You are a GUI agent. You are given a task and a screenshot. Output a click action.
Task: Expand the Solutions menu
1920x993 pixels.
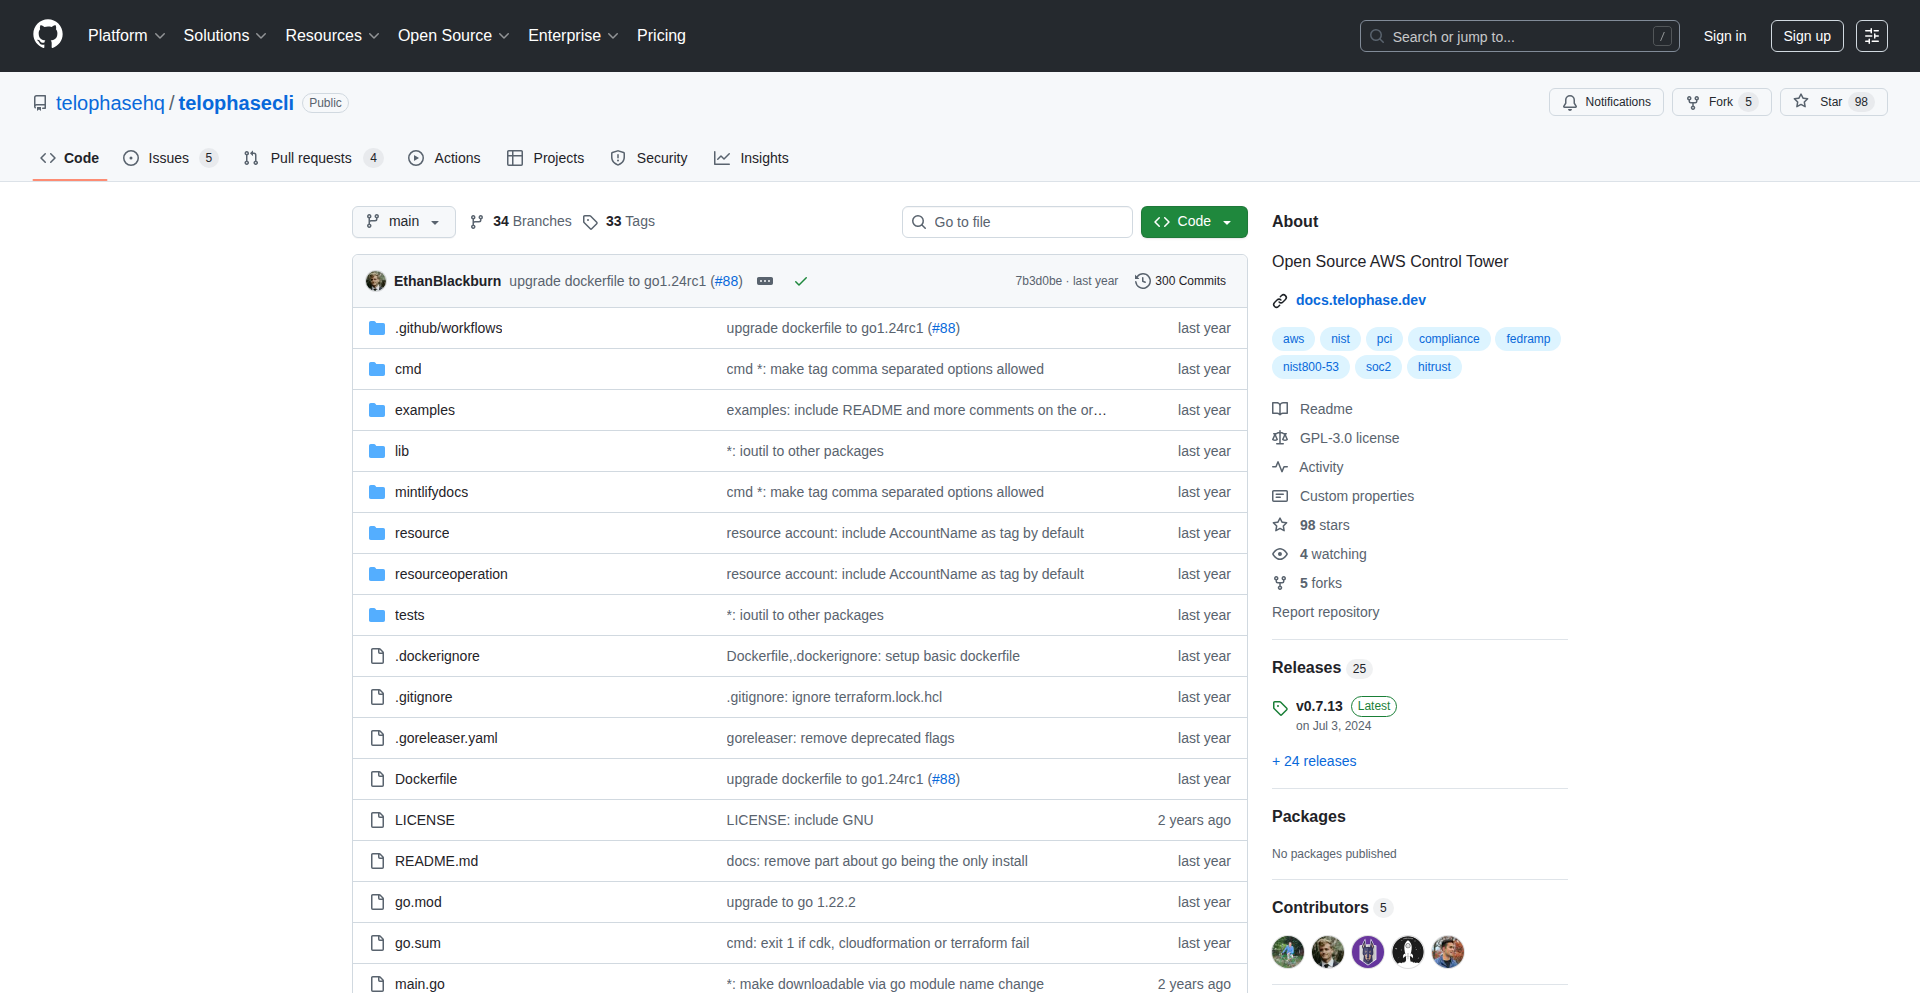[x=225, y=36]
